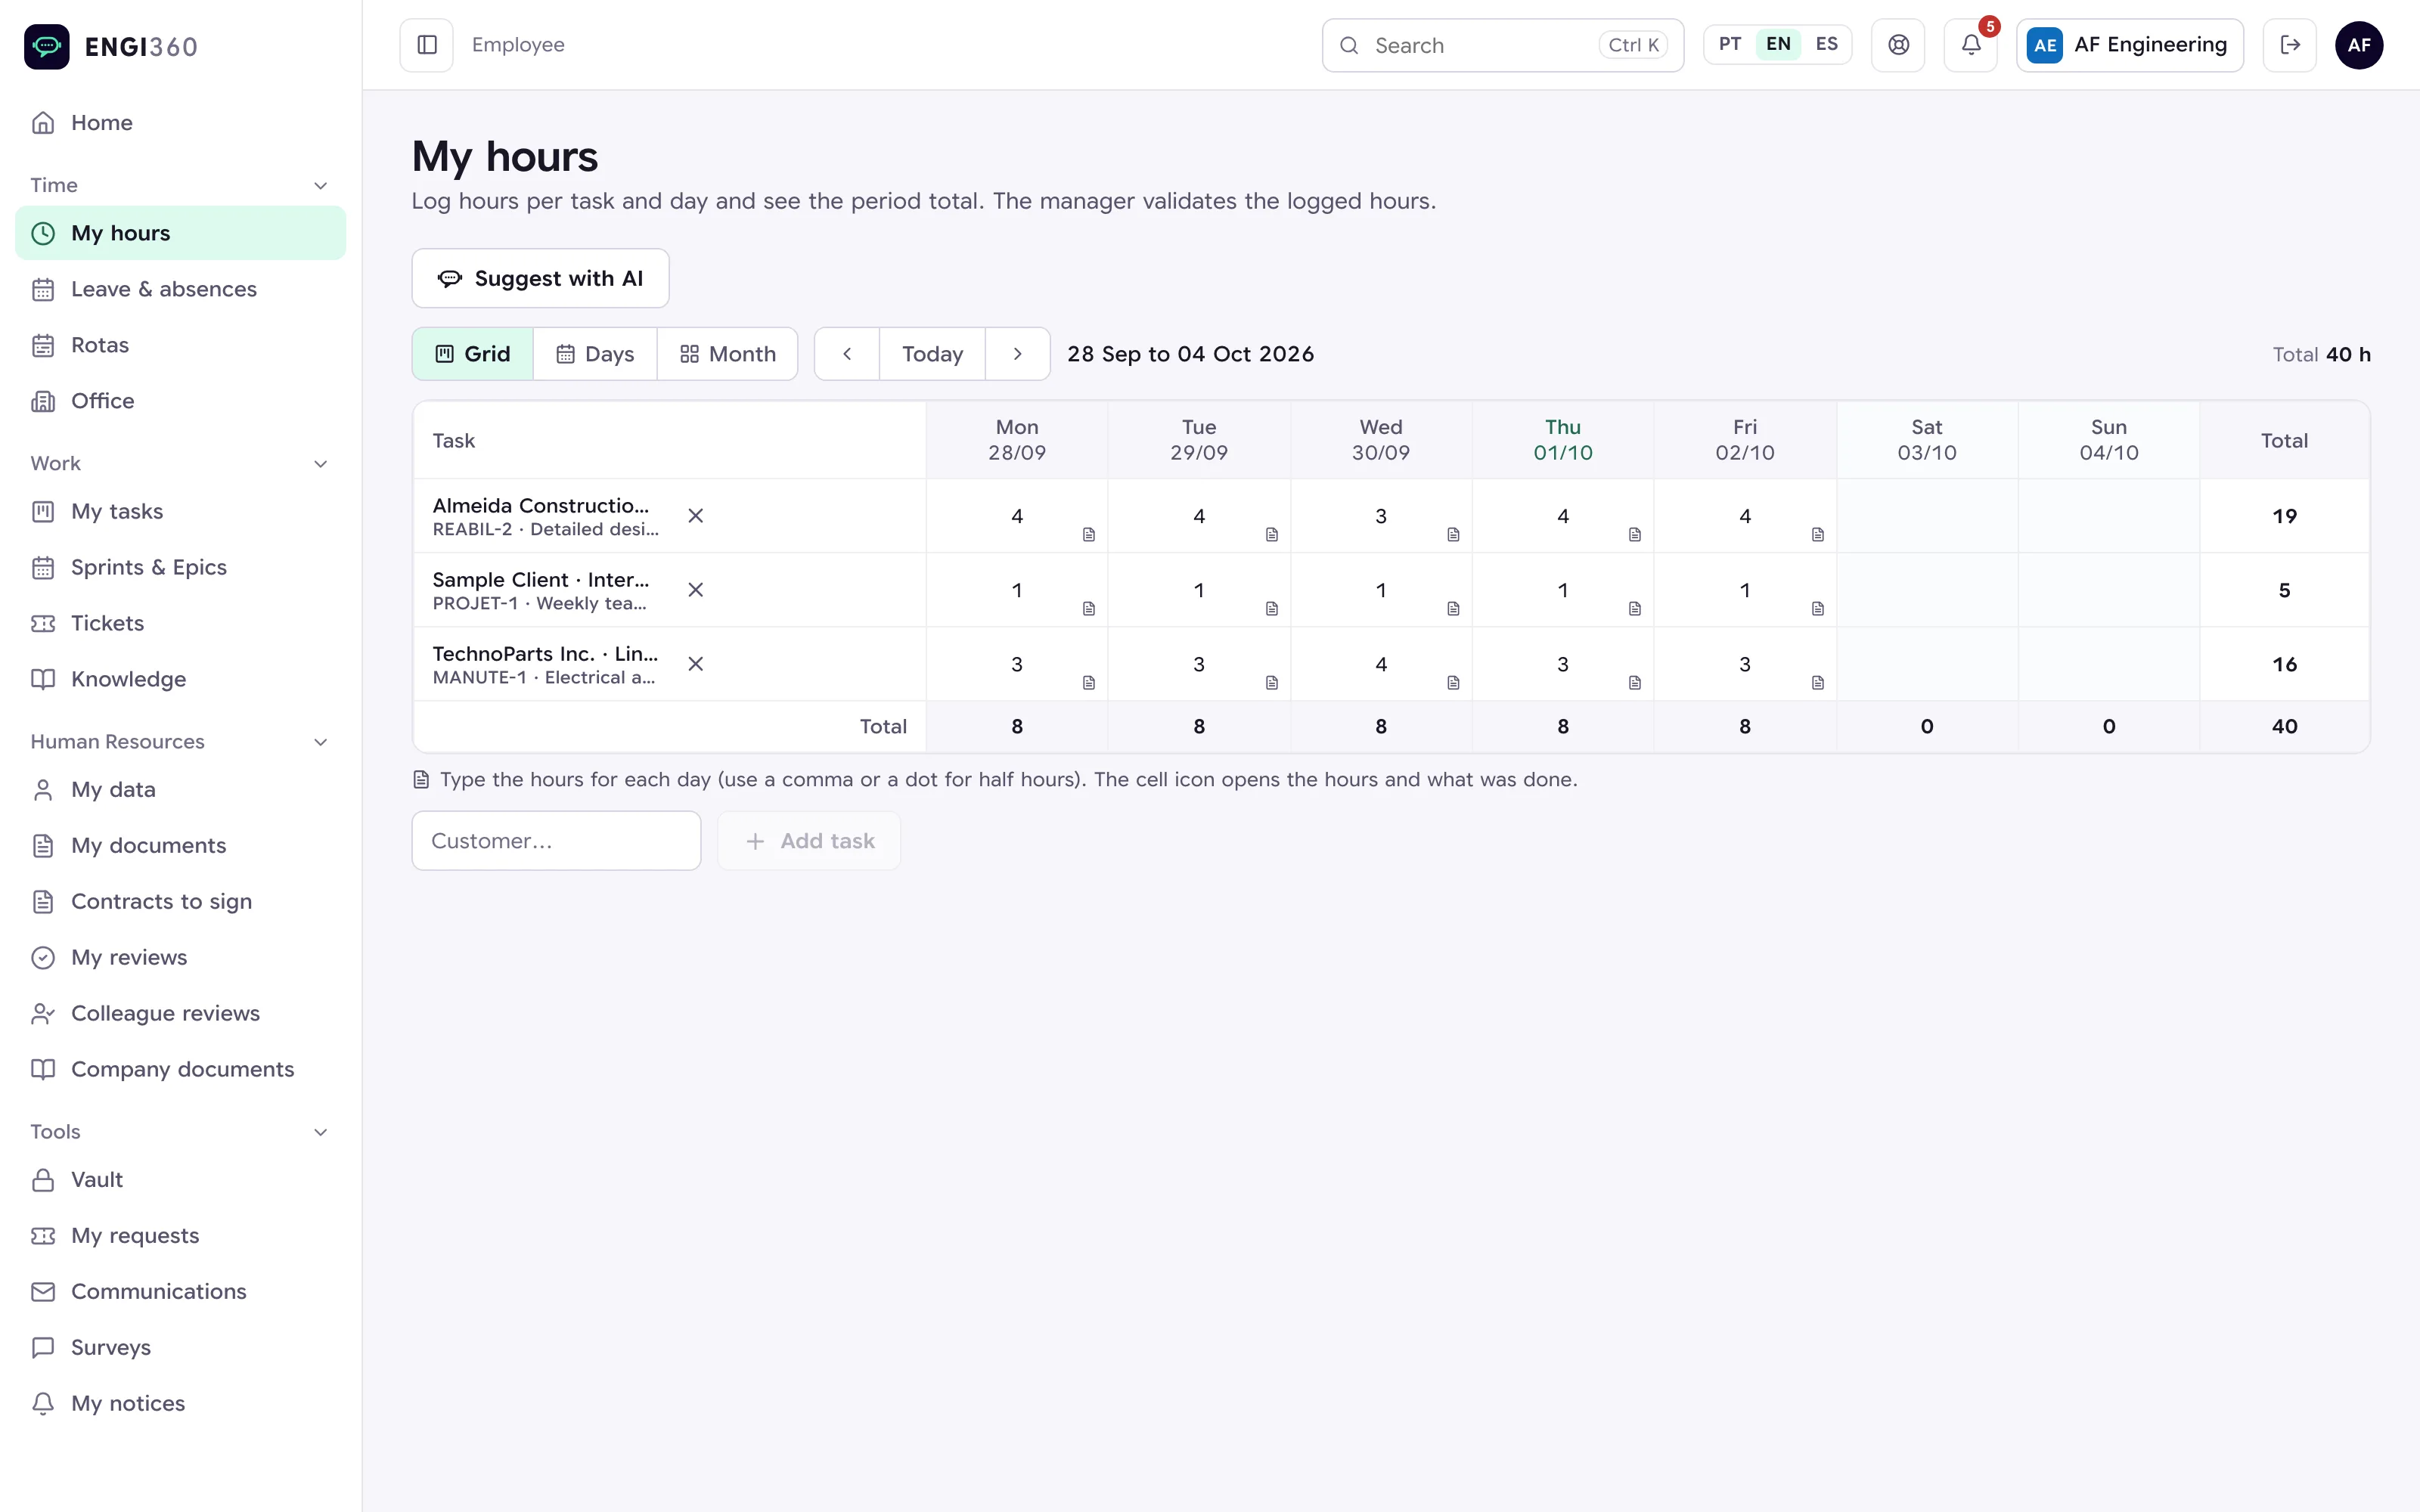Remove the Almeida Construction task row
Image resolution: width=2420 pixels, height=1512 pixels.
696,516
